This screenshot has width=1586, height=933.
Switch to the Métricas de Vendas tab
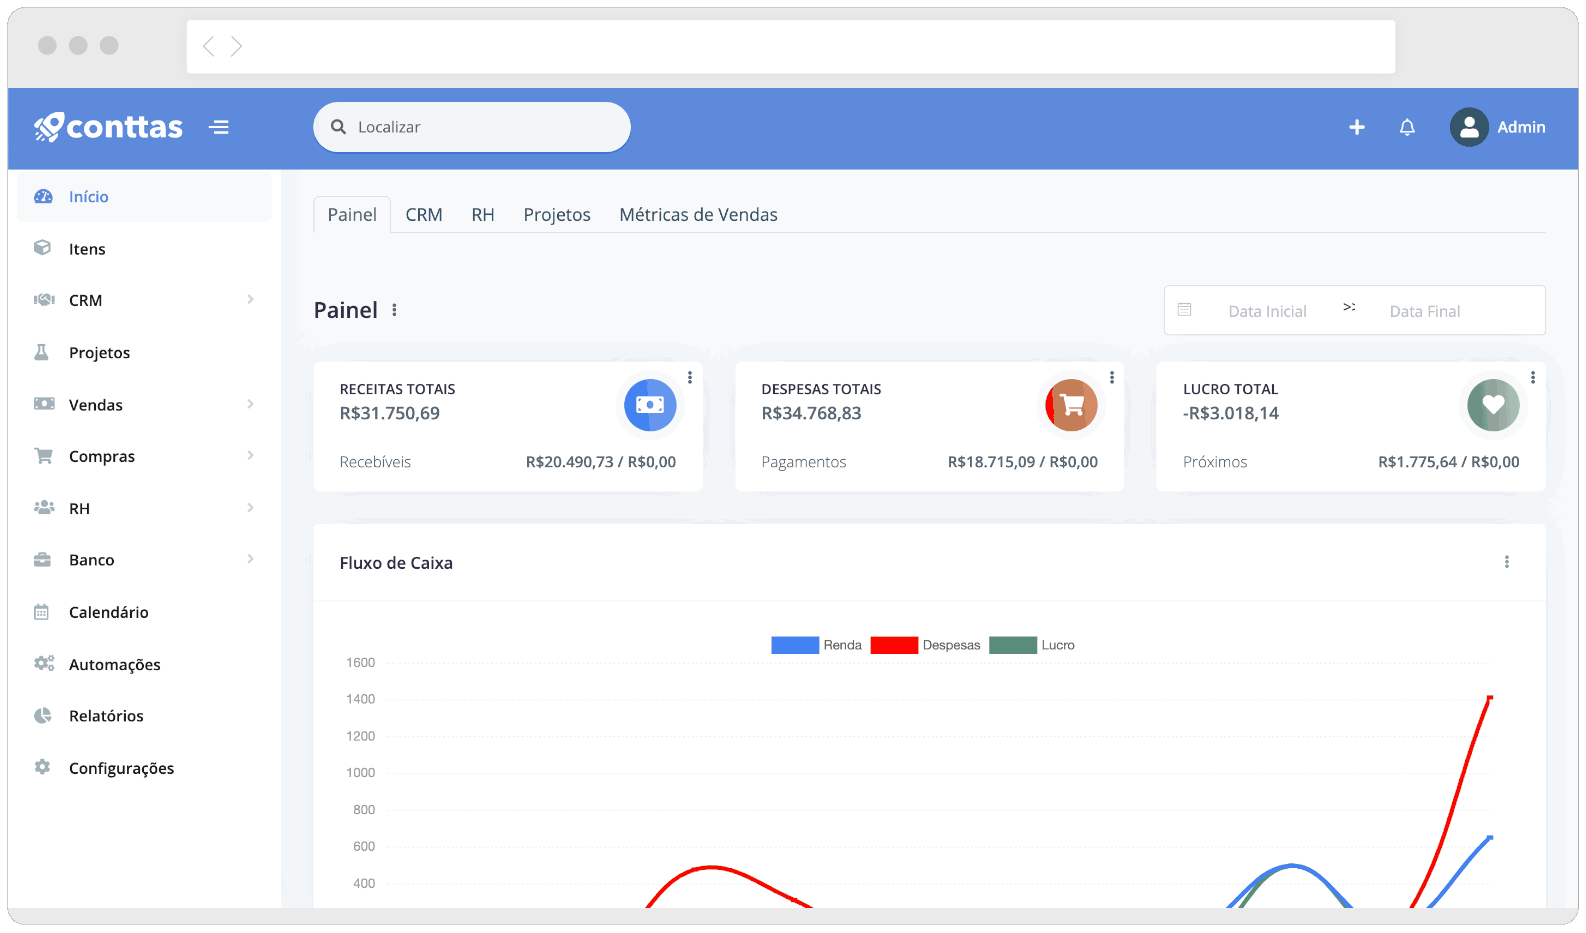698,215
